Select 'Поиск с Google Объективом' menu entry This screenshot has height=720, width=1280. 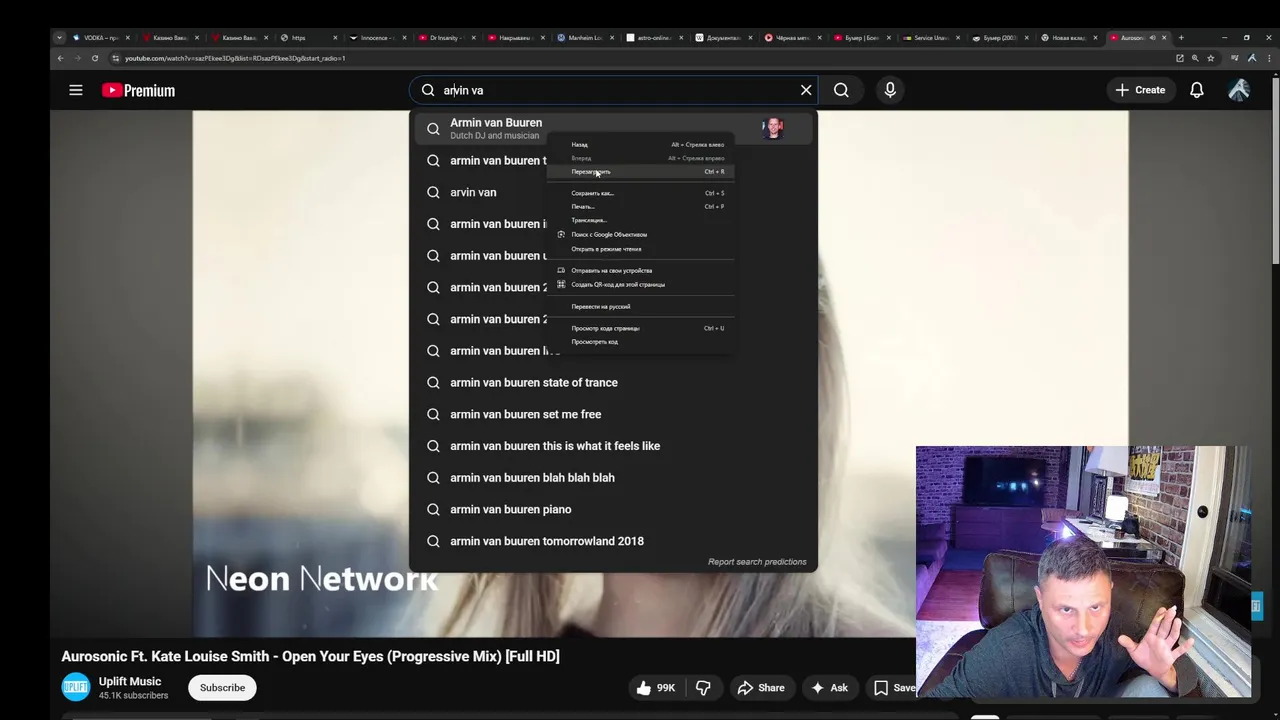640,234
